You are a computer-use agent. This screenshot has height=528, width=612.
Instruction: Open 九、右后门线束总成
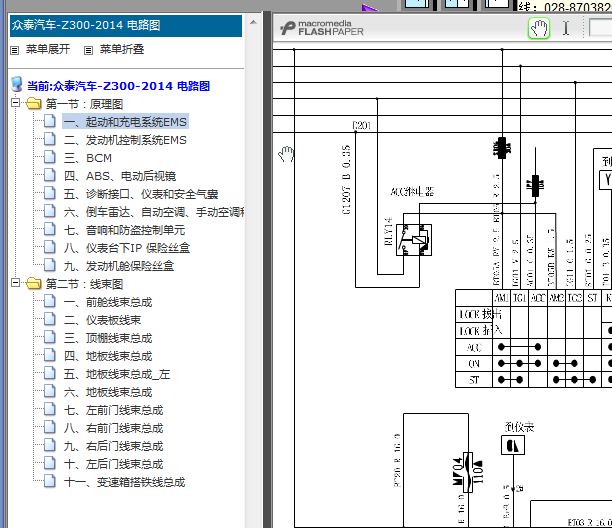coord(113,446)
